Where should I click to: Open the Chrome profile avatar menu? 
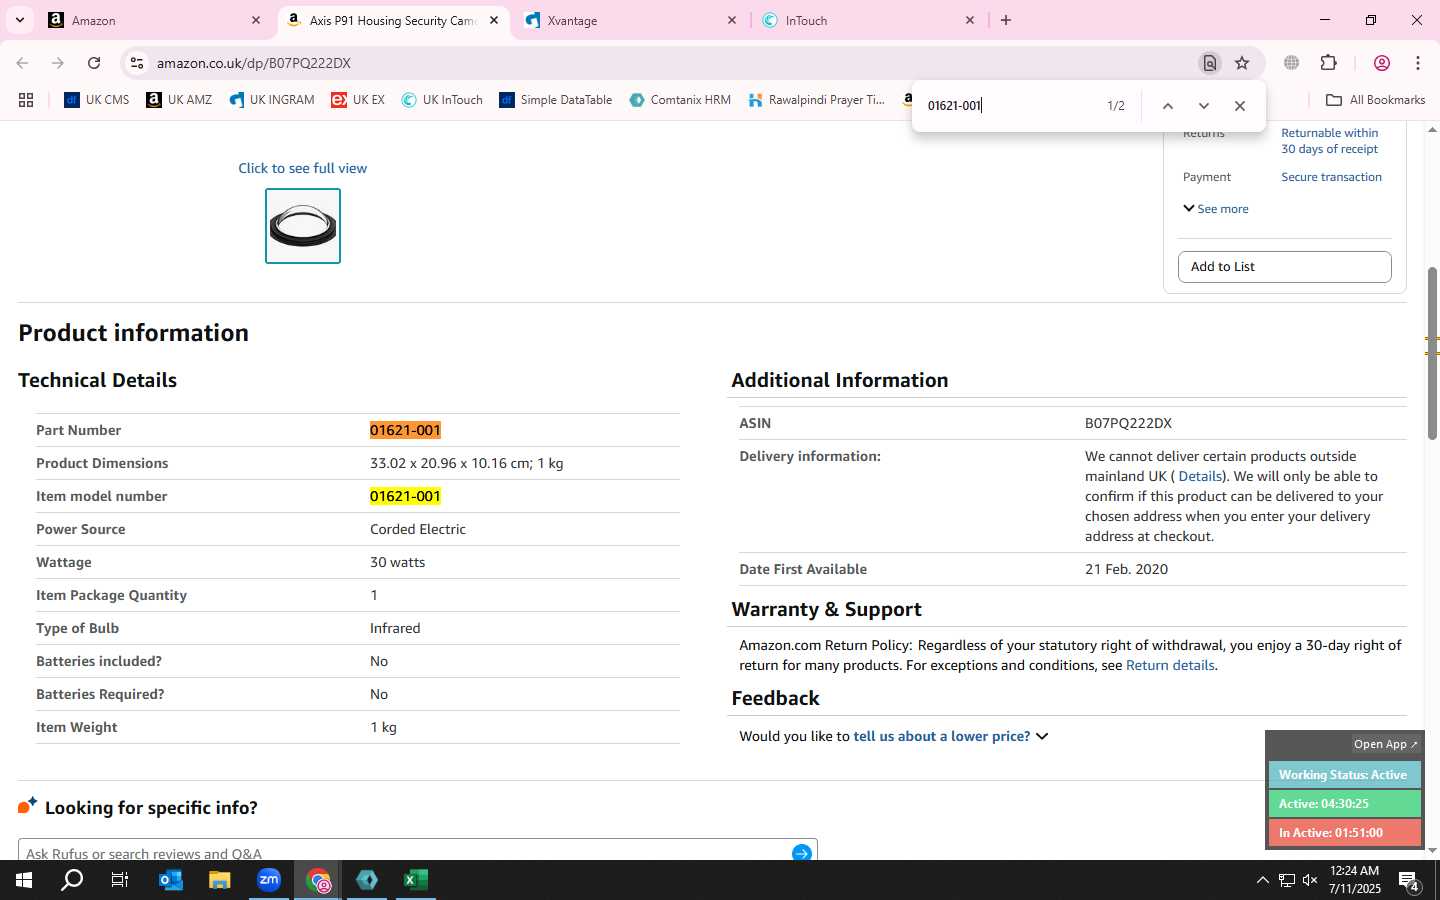[1382, 63]
